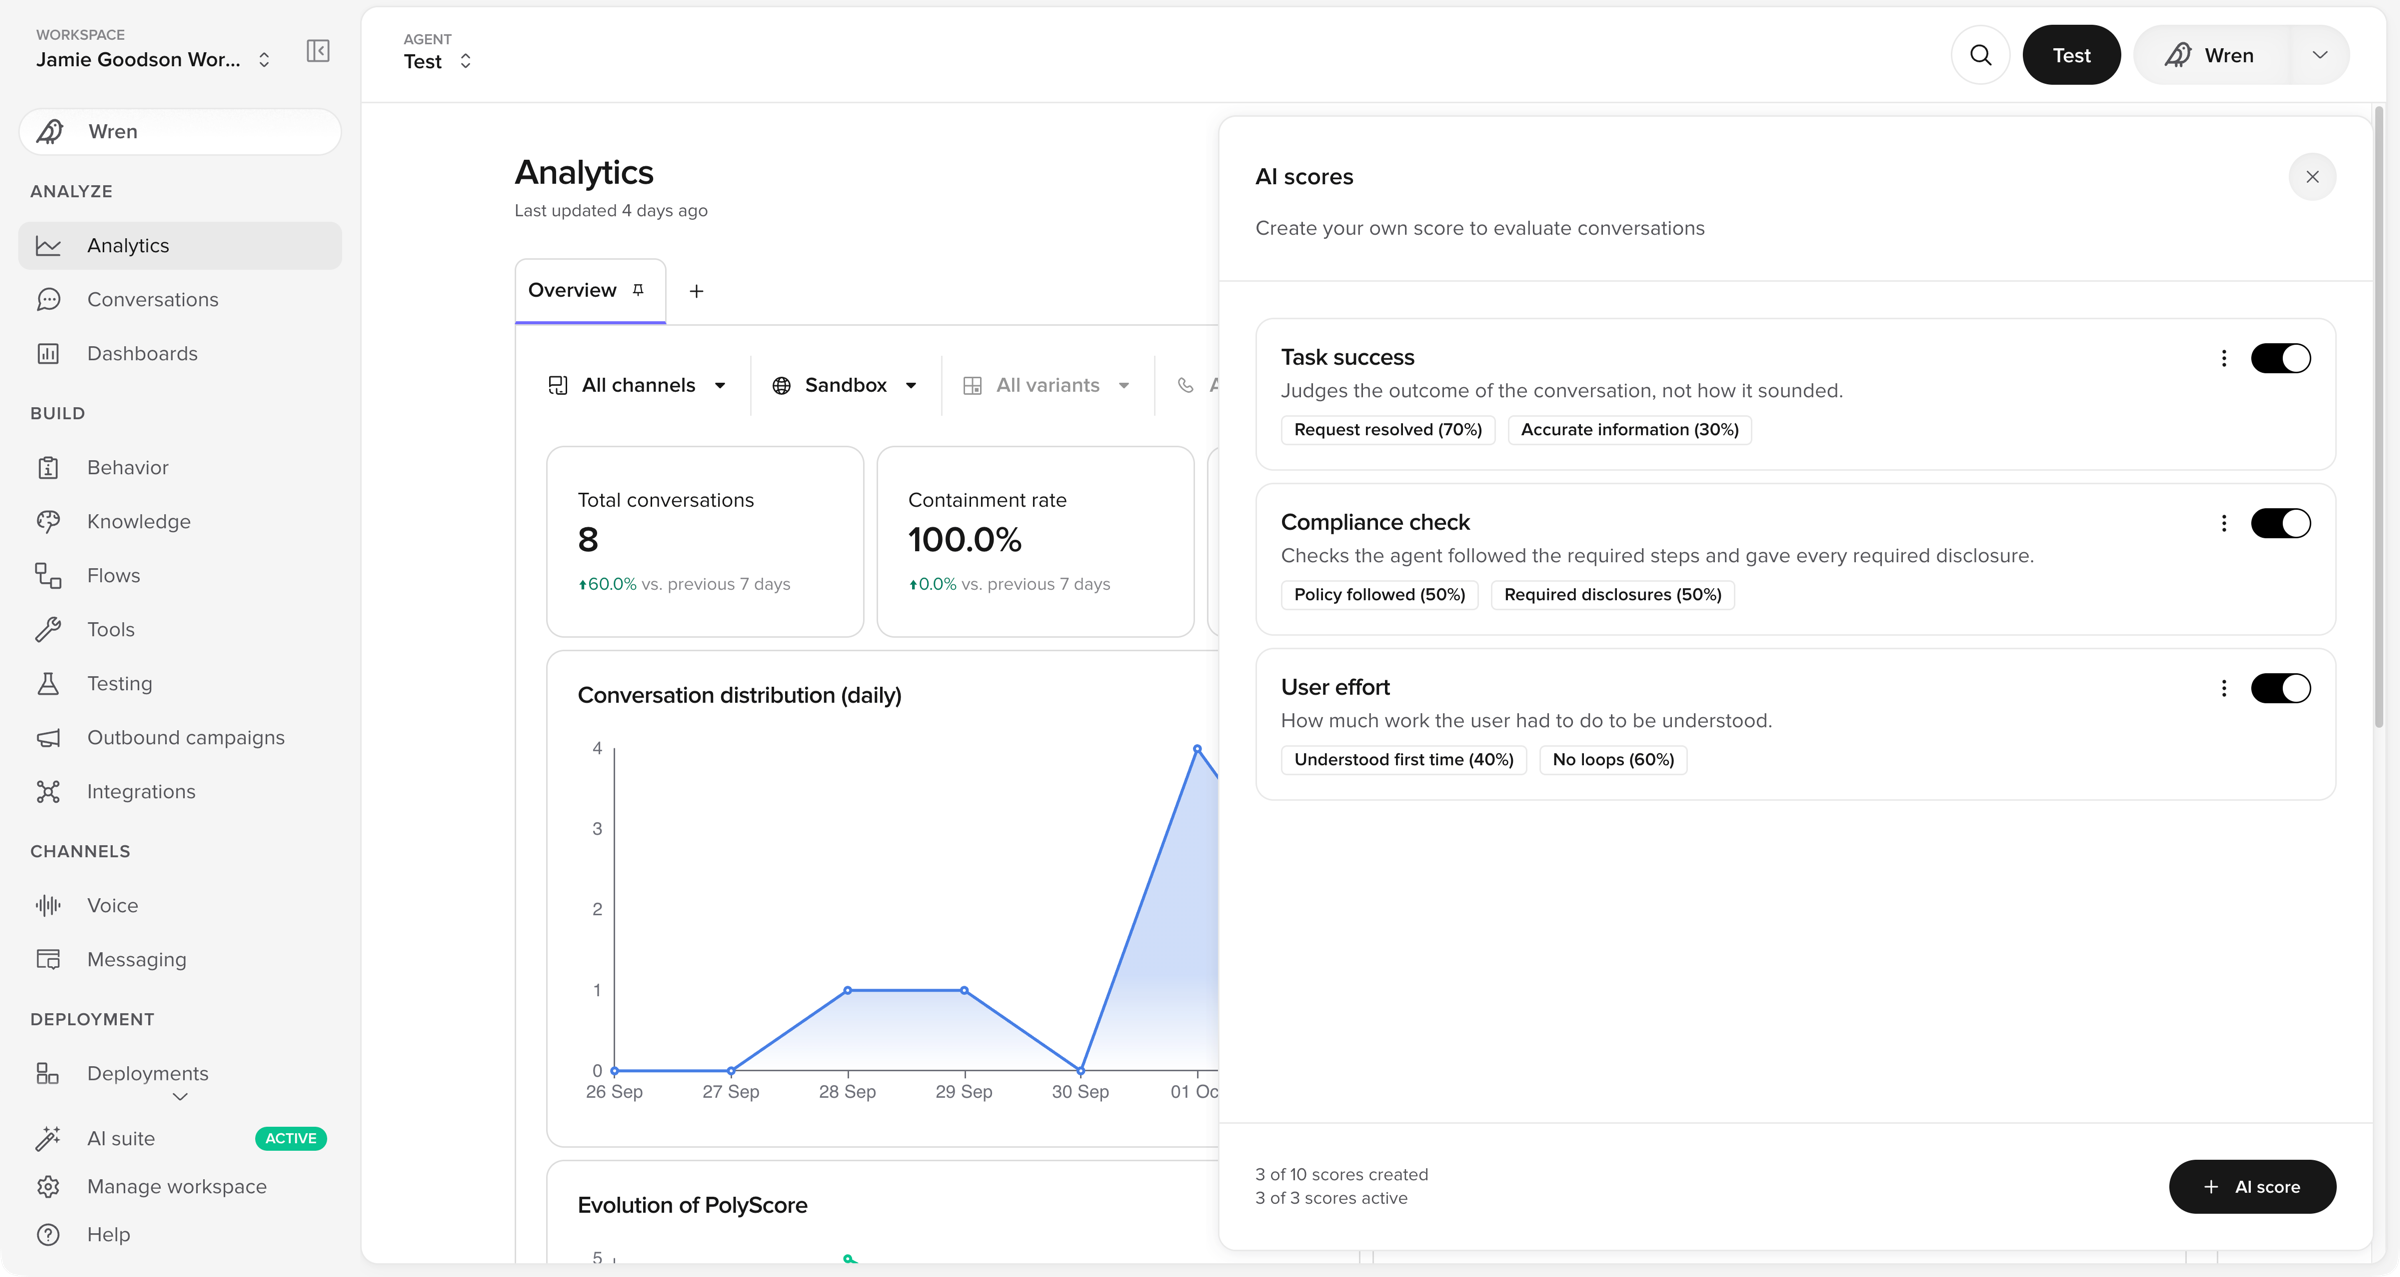The width and height of the screenshot is (2400, 1277).
Task: Open search with magnifier icon
Action: 1980,55
